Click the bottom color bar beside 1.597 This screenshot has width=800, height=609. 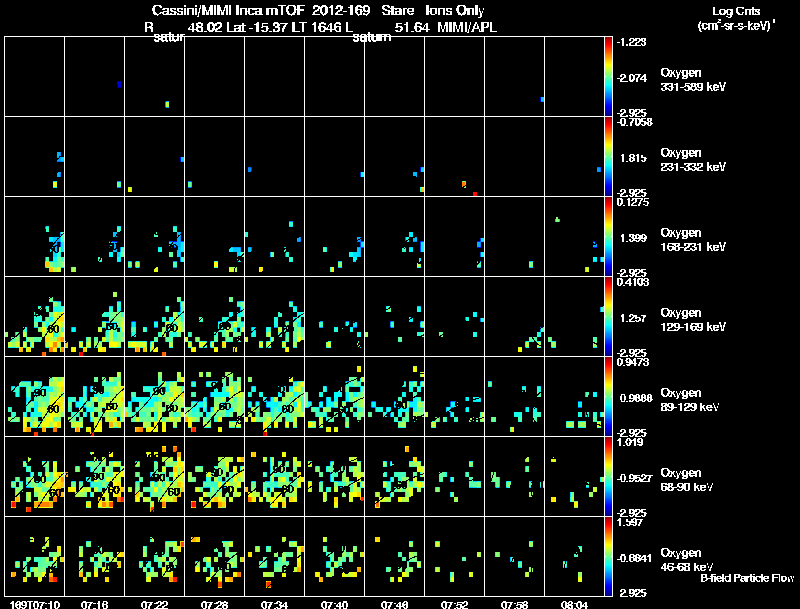tap(608, 556)
